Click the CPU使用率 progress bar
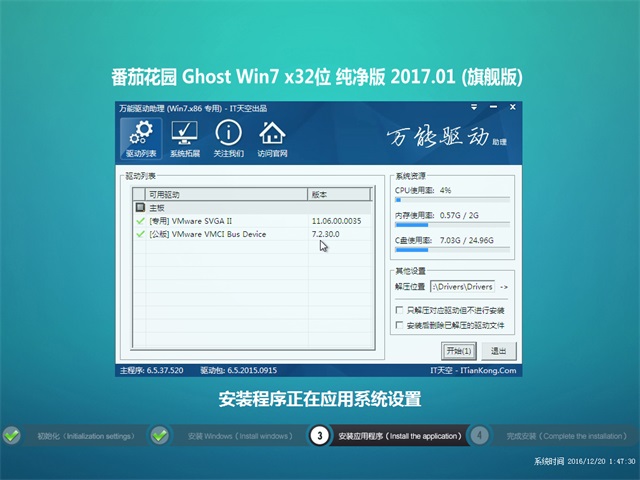Viewport: 640px width, 480px height. (452, 200)
